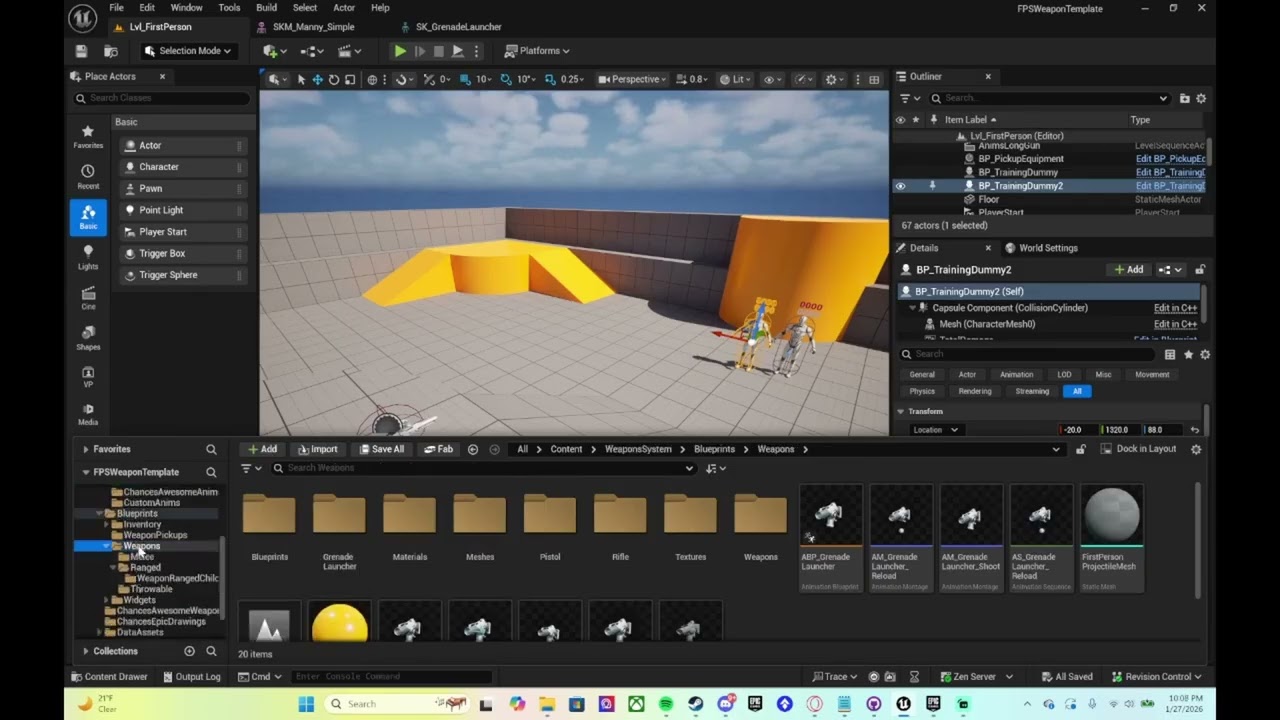The height and width of the screenshot is (720, 1280).
Task: Select BP_PickupEquipment in the Outliner
Action: (1020, 159)
